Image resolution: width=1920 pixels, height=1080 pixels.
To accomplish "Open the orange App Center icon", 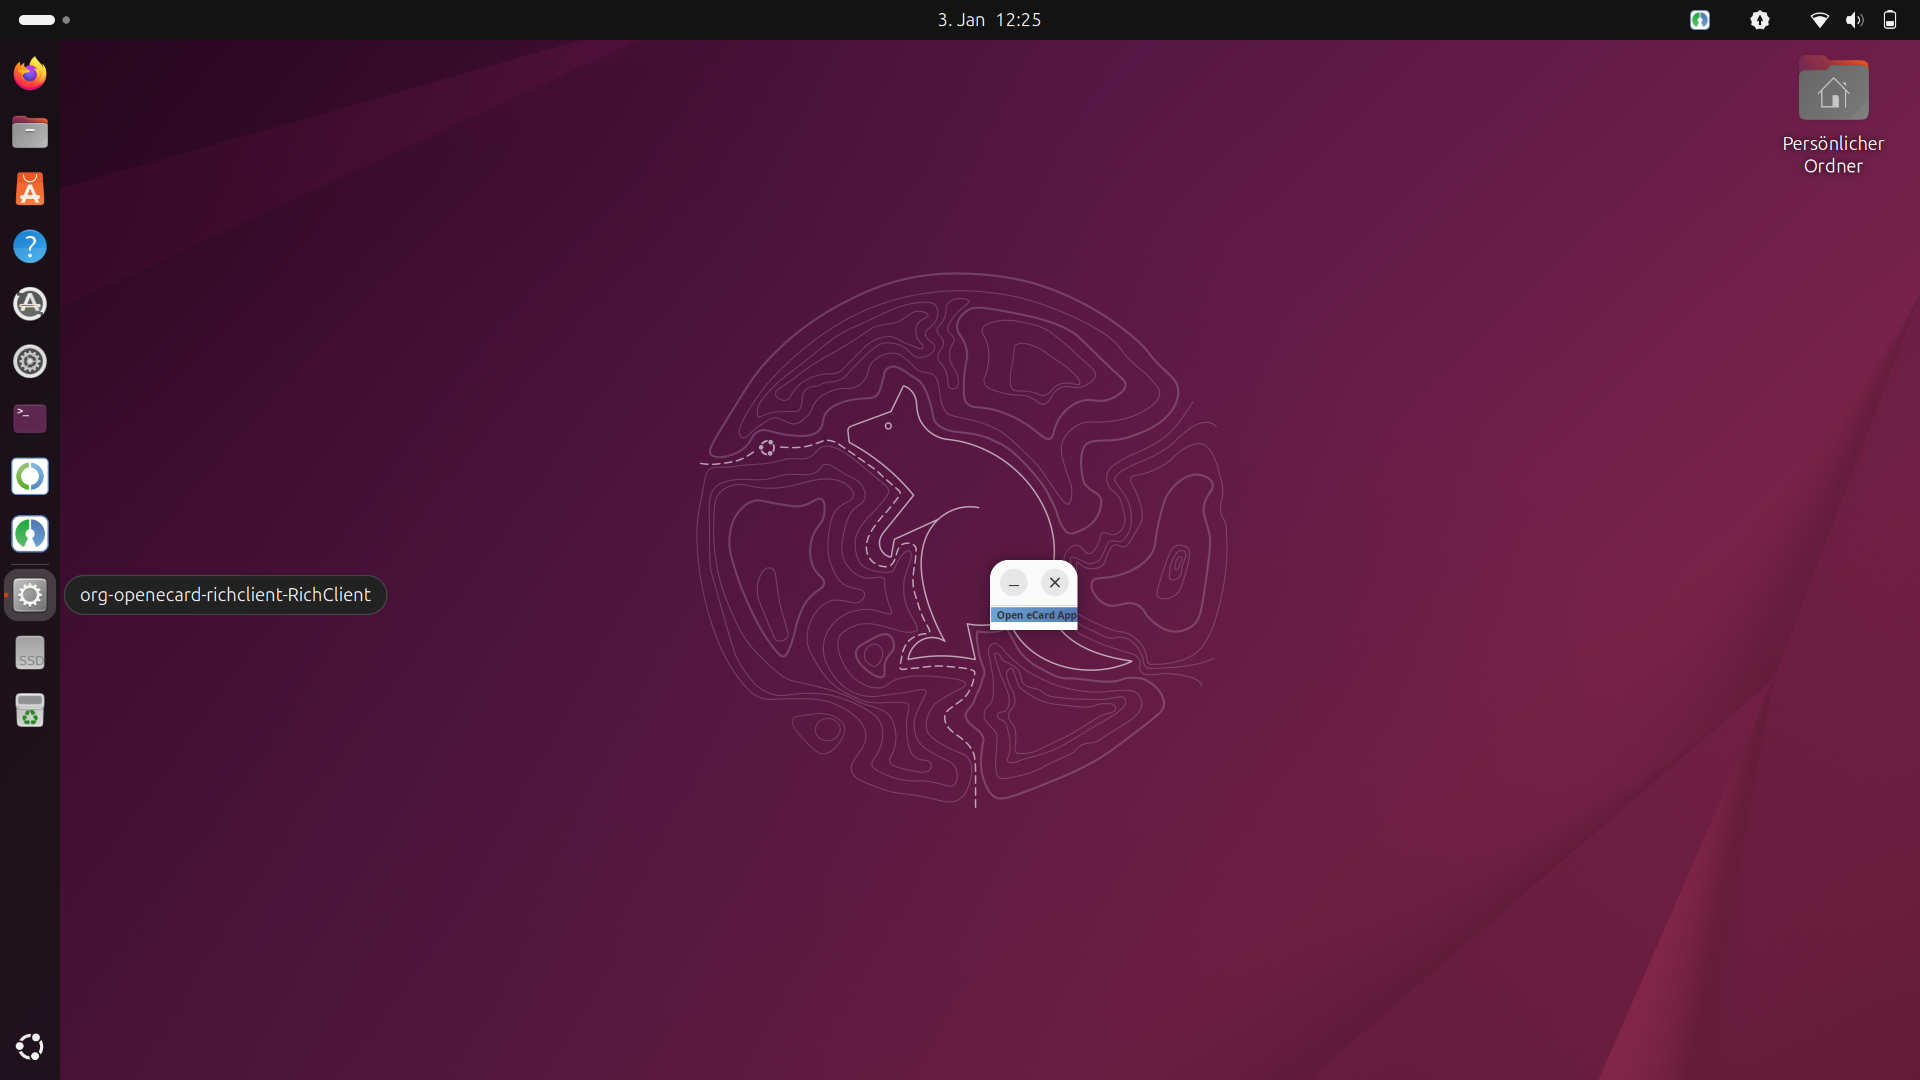I will point(30,189).
